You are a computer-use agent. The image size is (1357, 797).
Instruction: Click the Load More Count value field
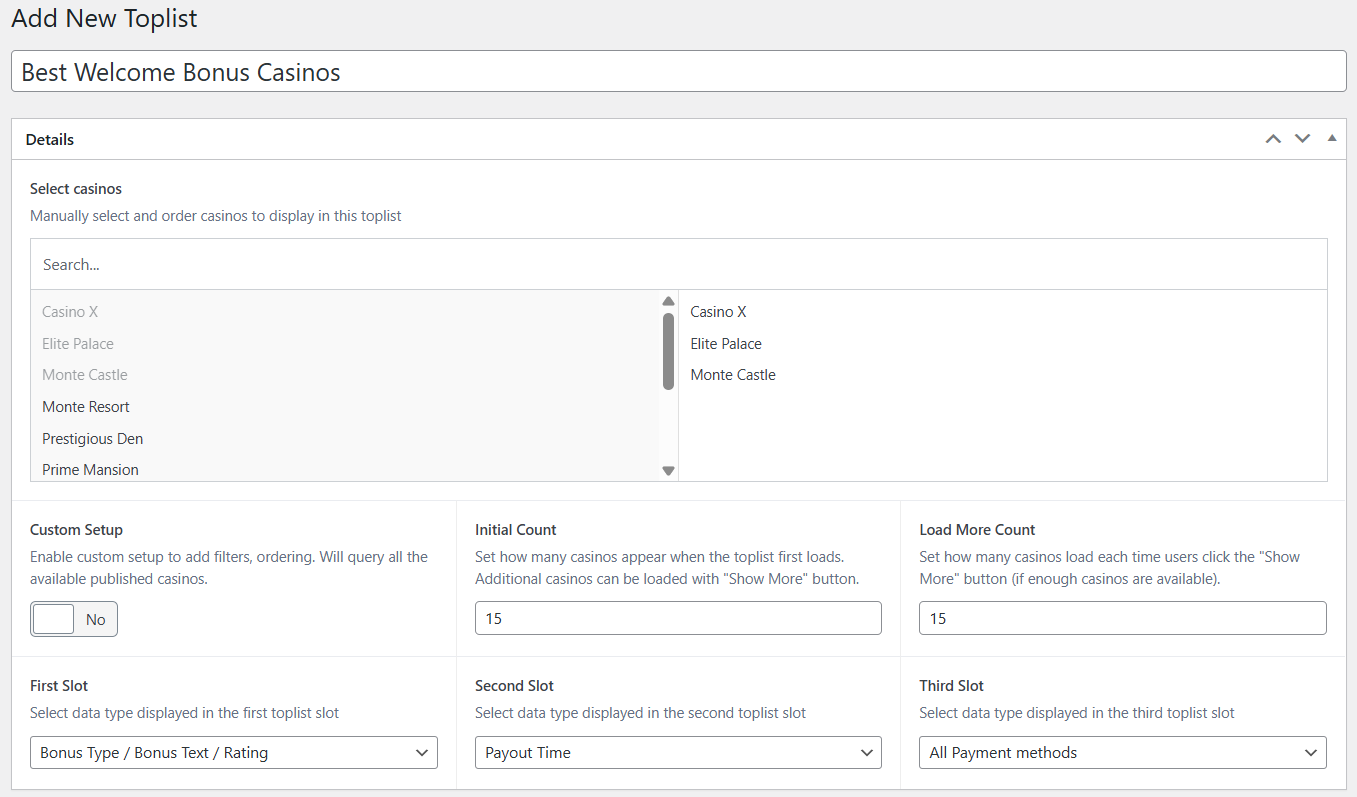coord(1122,618)
